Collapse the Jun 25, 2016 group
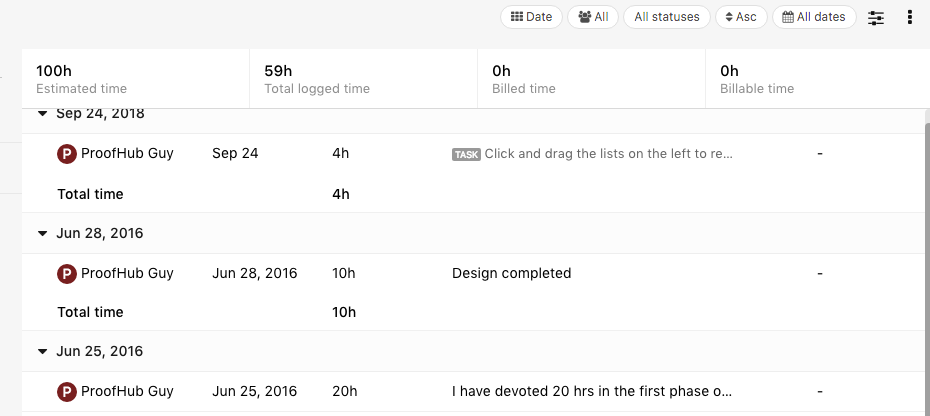 [x=42, y=352]
